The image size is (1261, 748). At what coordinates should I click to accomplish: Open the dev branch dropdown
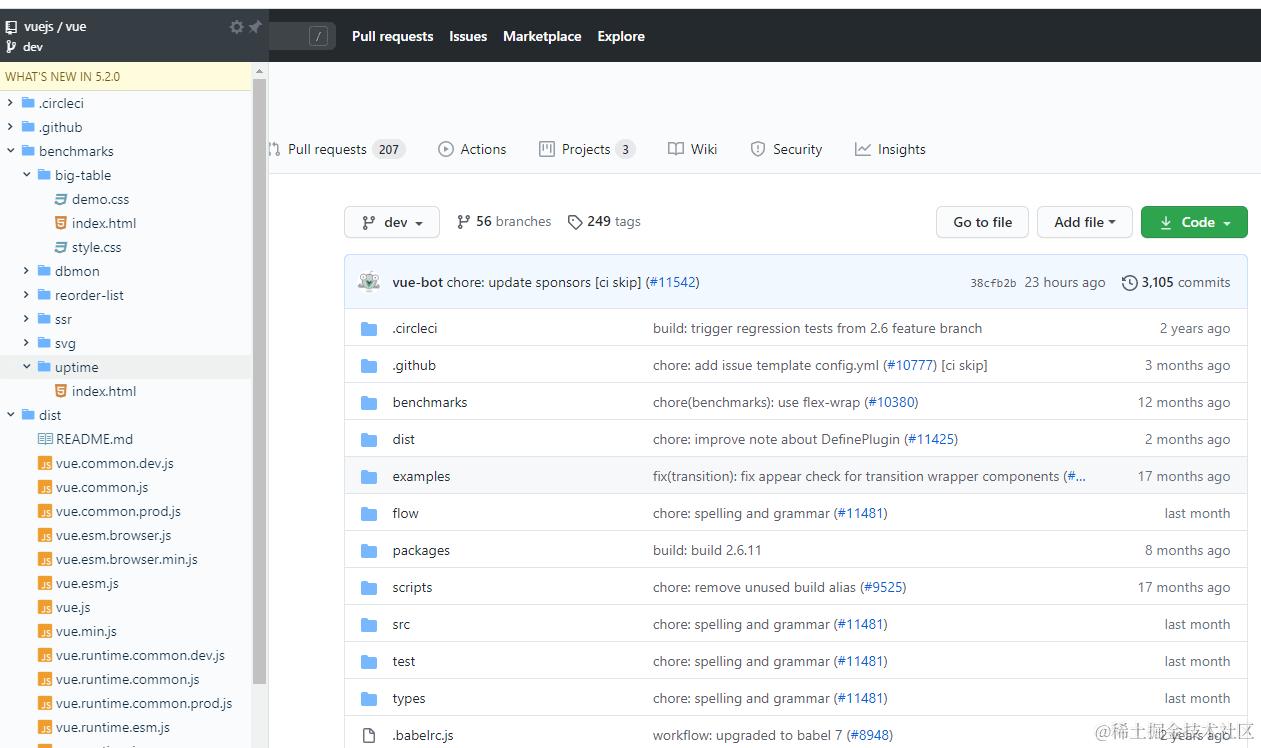pos(392,222)
